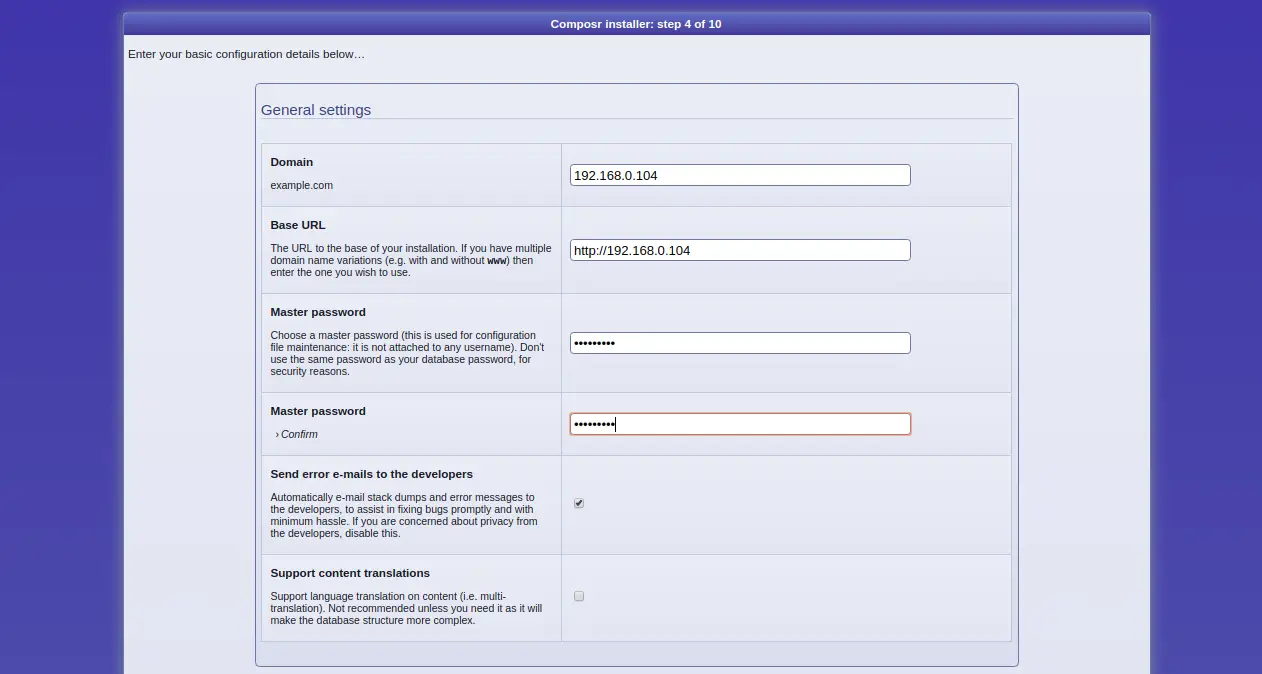This screenshot has height=674, width=1262.
Task: Focus the Master password confirm field
Action: pos(740,424)
